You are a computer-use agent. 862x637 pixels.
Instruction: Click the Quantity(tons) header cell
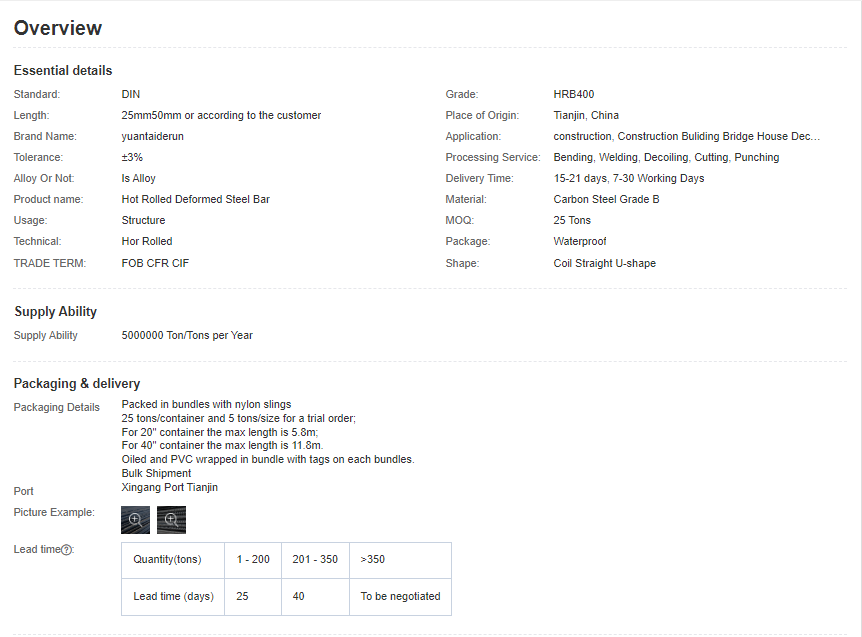[167, 560]
